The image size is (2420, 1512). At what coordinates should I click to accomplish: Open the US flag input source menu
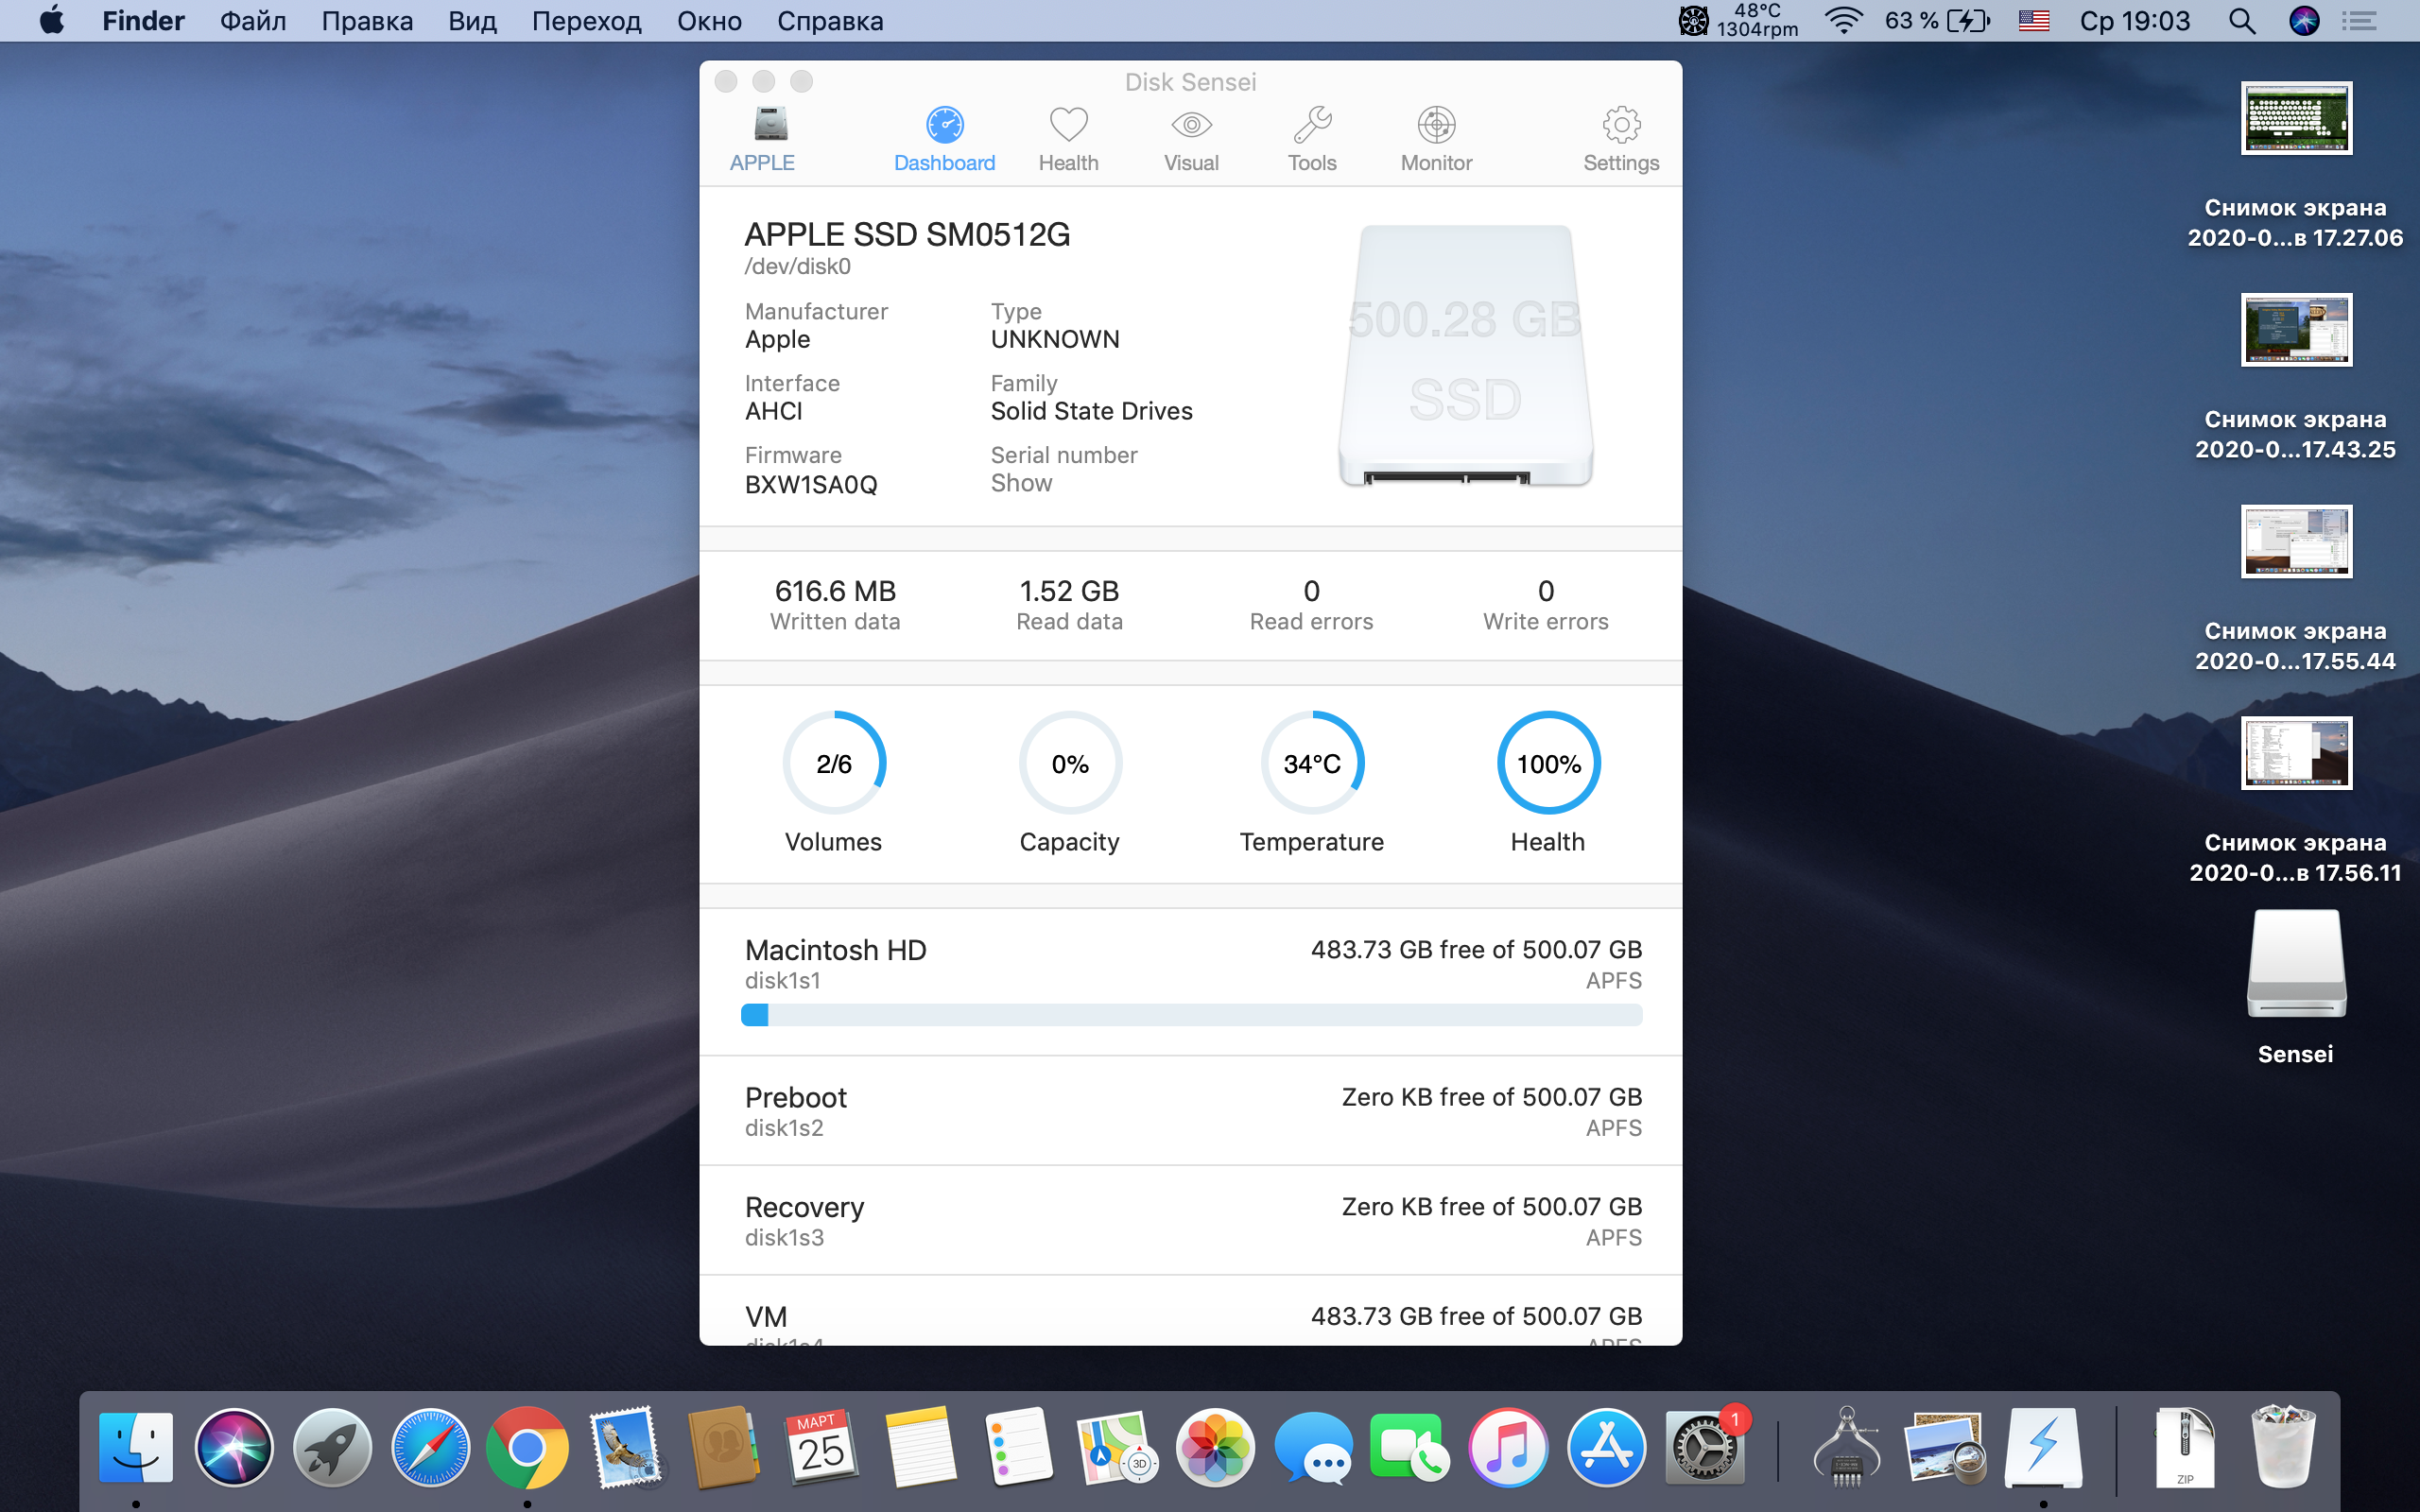pos(2034,20)
